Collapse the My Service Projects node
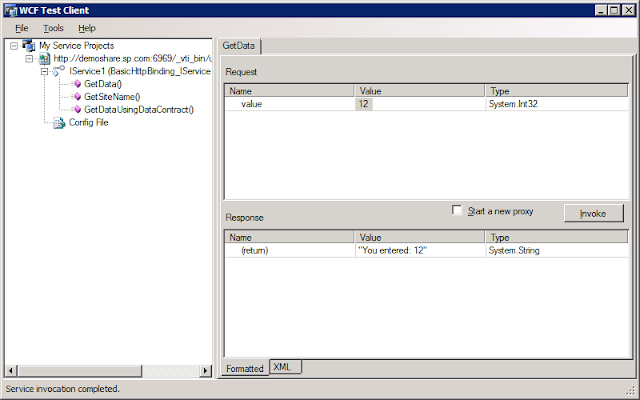The height and width of the screenshot is (400, 640). [x=14, y=46]
